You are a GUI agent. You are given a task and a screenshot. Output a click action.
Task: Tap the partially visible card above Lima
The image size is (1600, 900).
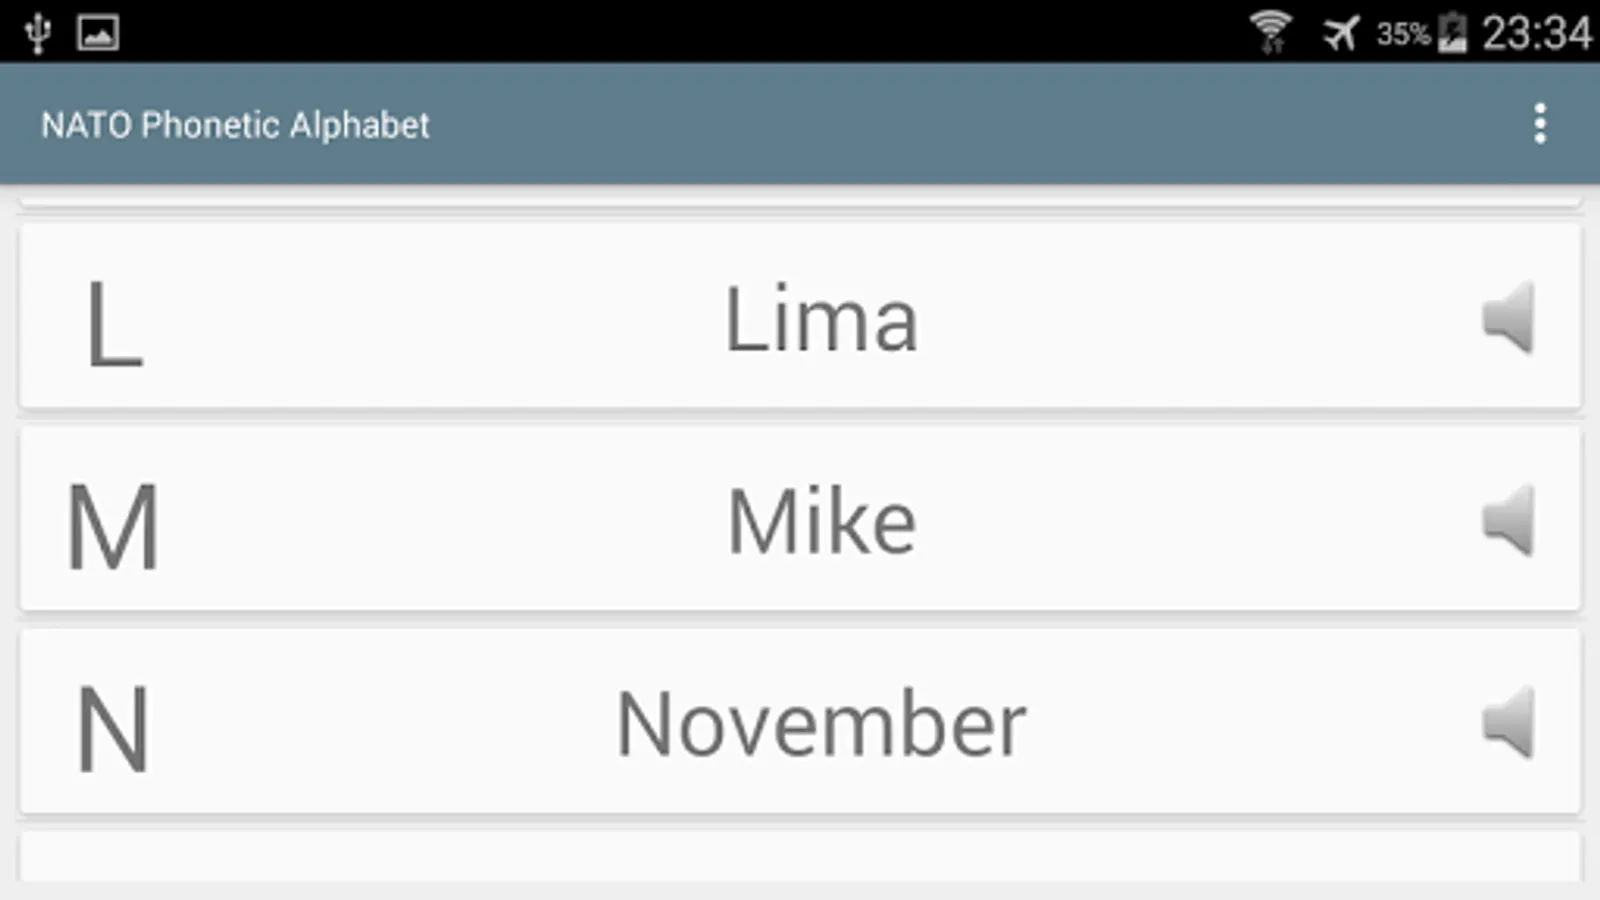point(800,203)
